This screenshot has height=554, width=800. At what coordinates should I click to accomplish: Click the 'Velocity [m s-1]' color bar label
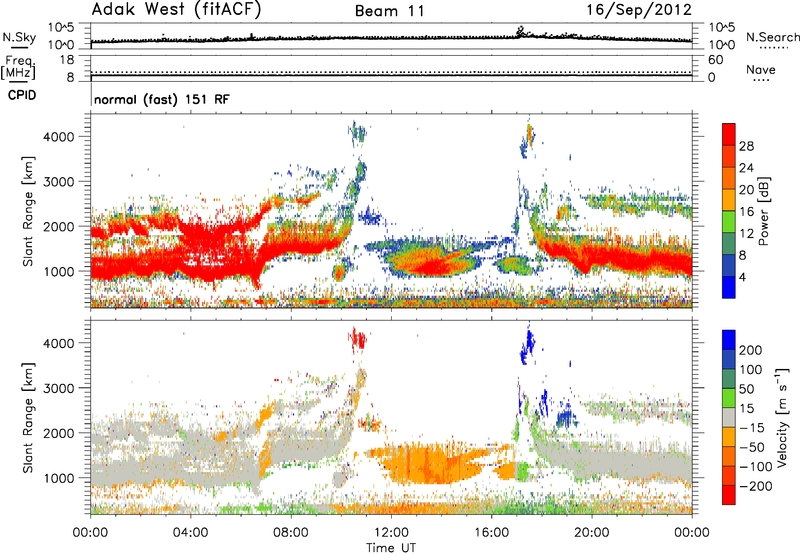[783, 417]
